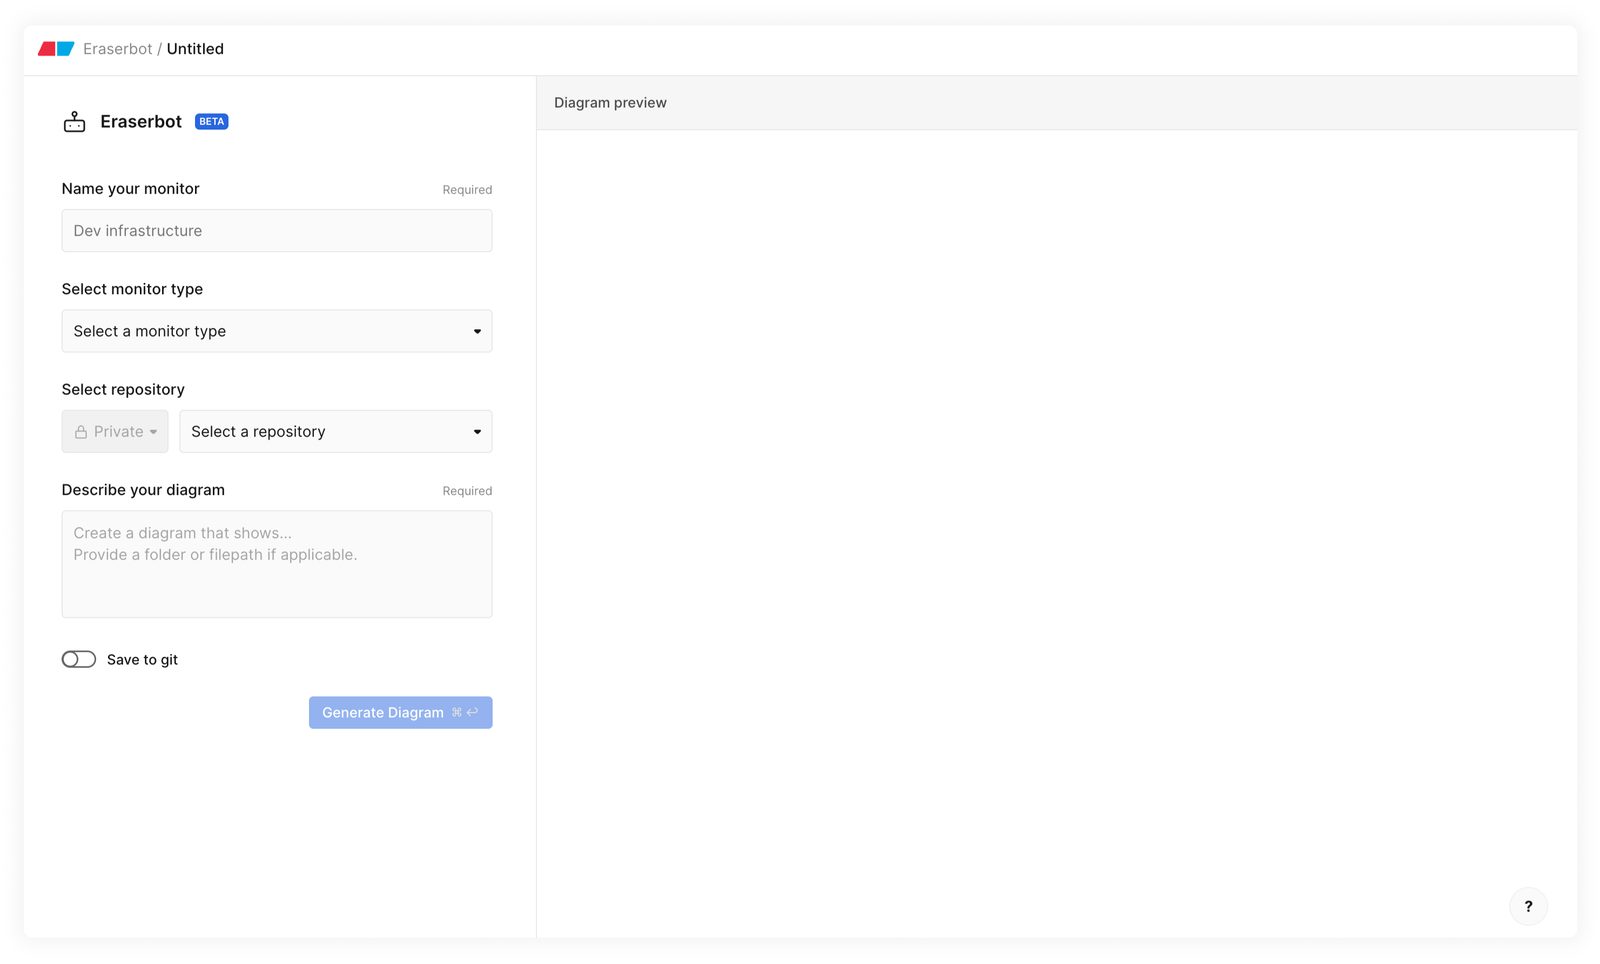Click the Generate Diagram button
The image size is (1600, 964).
[x=400, y=713]
